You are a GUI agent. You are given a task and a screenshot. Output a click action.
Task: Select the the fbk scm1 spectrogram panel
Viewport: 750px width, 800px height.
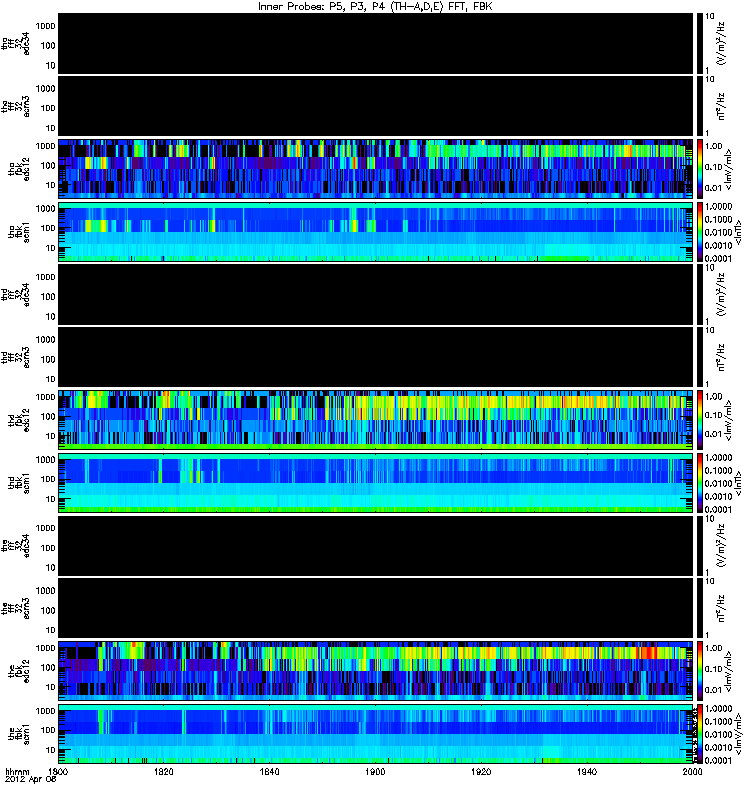tap(376, 734)
